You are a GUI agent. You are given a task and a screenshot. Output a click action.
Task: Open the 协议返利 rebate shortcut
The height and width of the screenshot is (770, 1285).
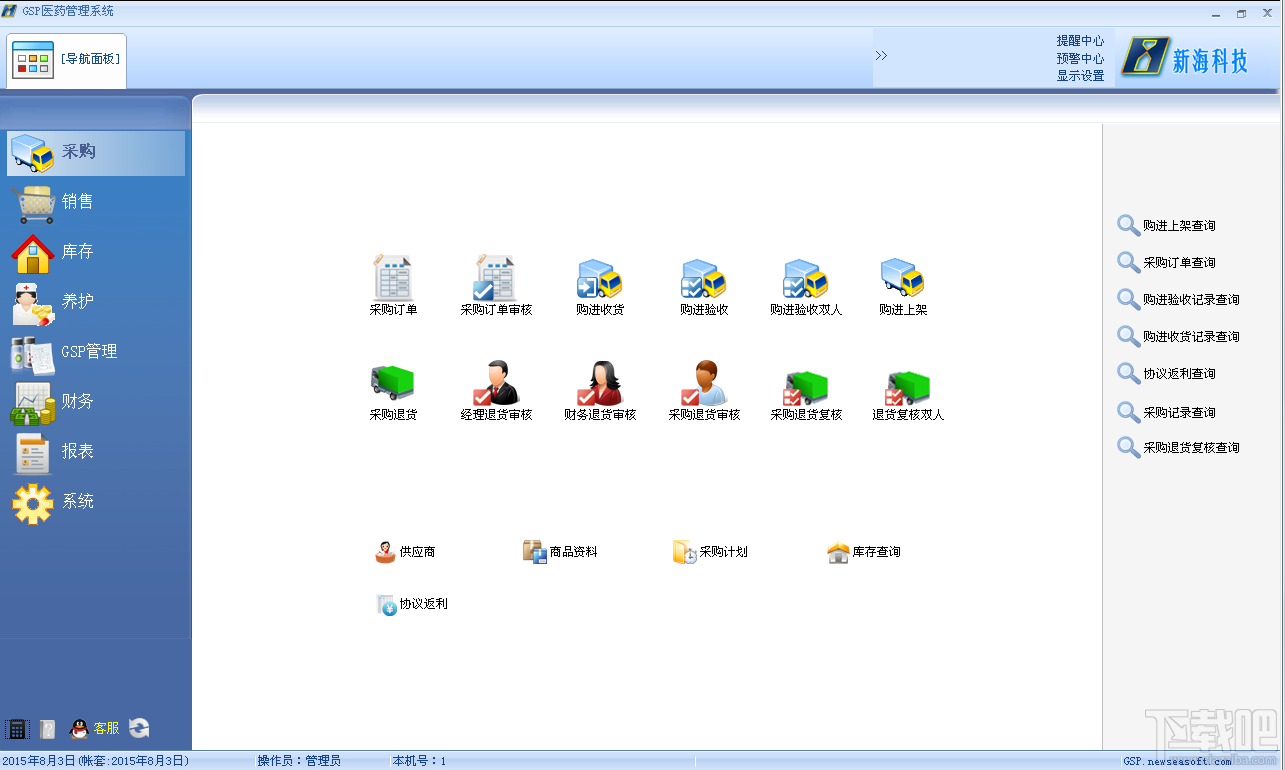point(412,604)
